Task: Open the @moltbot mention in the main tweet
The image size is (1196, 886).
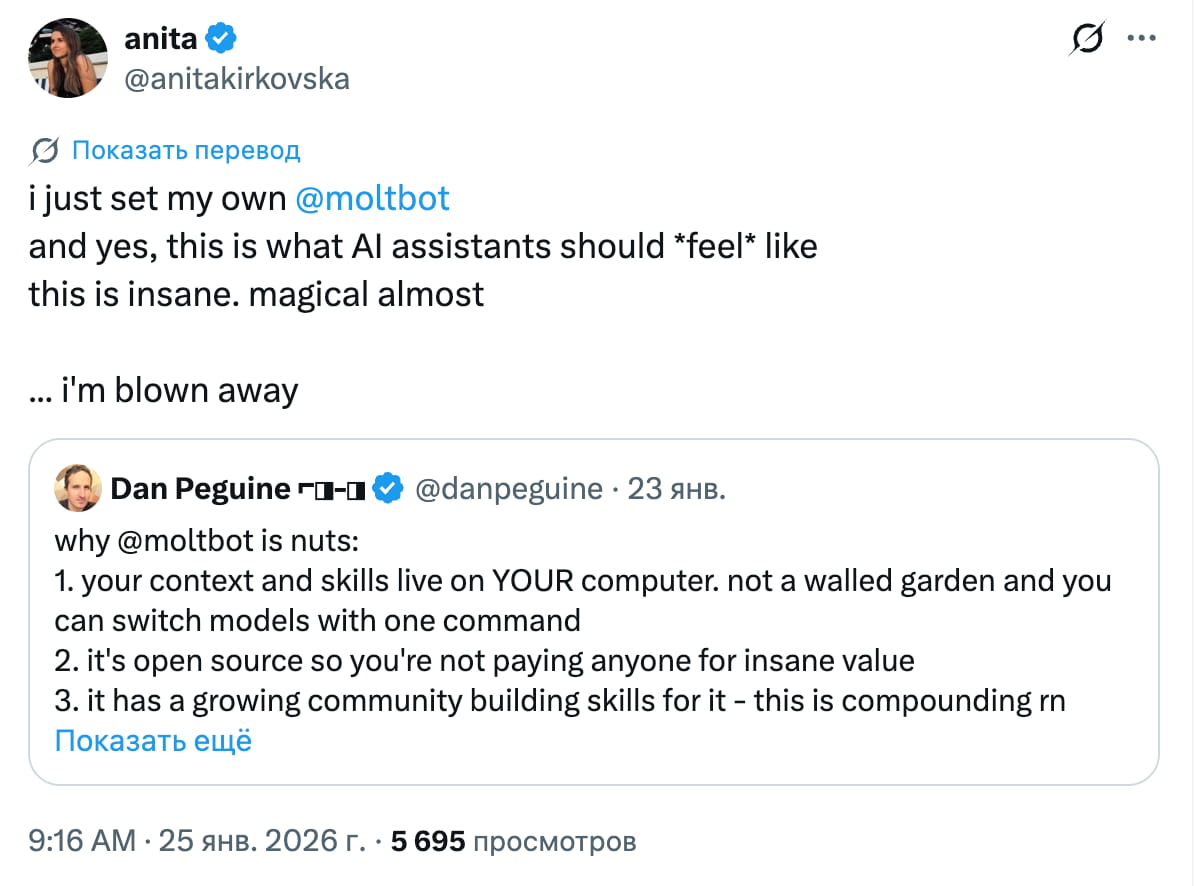Action: (374, 198)
